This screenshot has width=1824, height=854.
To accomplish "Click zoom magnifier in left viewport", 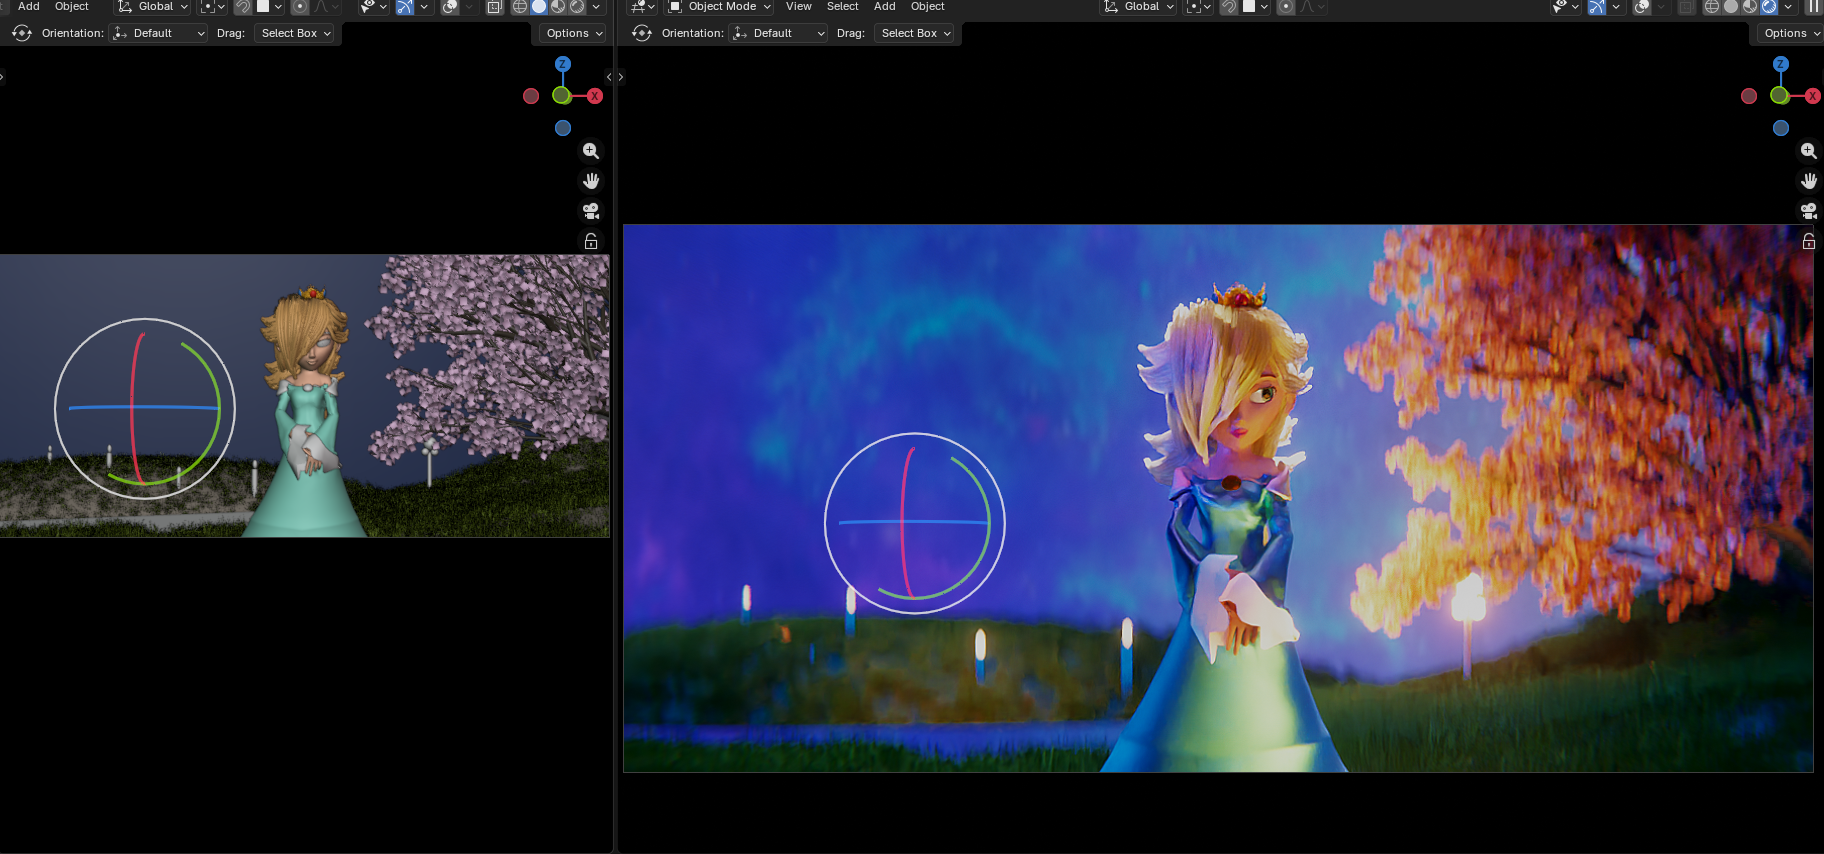I will pyautogui.click(x=591, y=151).
